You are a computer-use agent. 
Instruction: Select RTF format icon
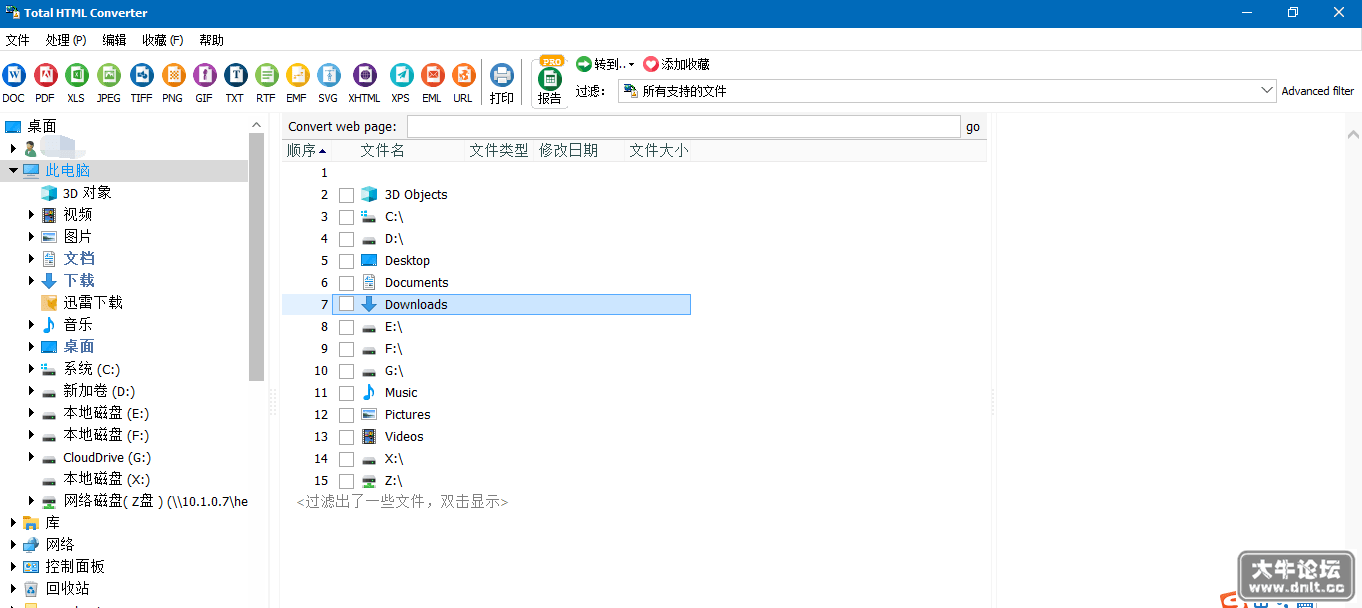tap(266, 75)
